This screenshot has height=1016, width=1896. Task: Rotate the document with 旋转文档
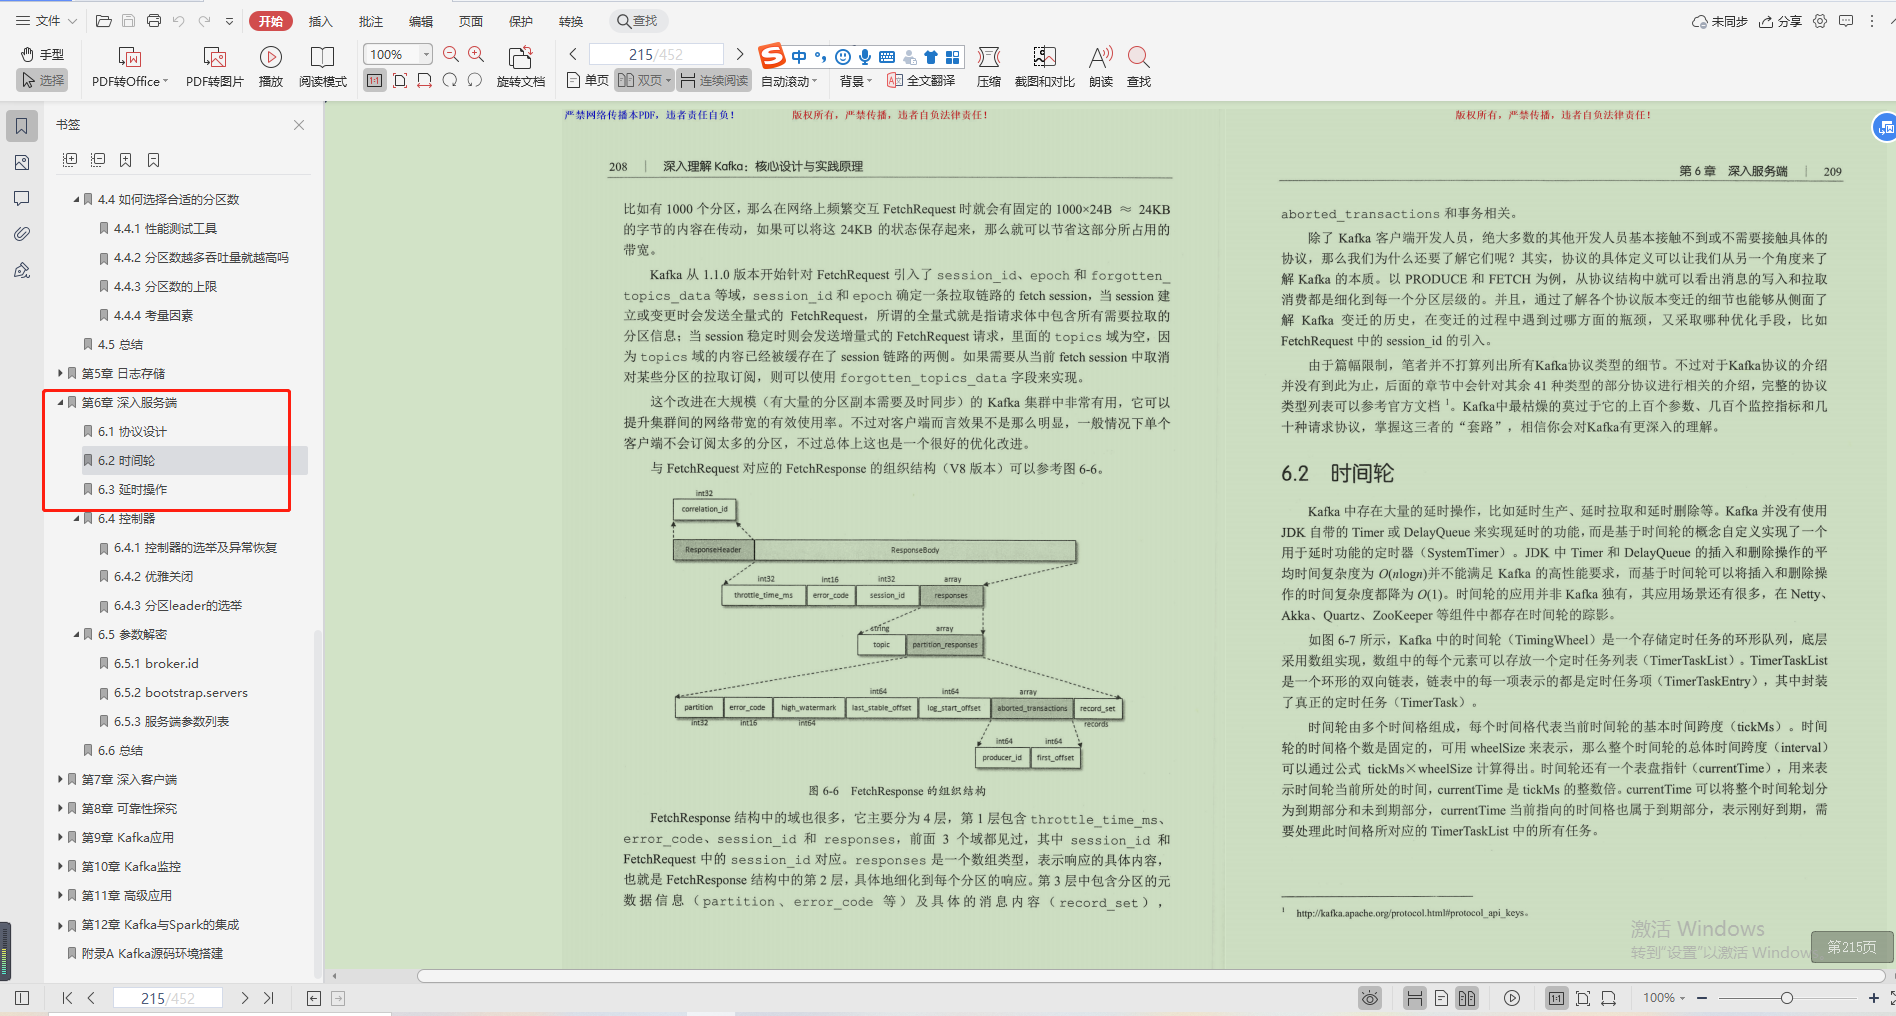(521, 67)
